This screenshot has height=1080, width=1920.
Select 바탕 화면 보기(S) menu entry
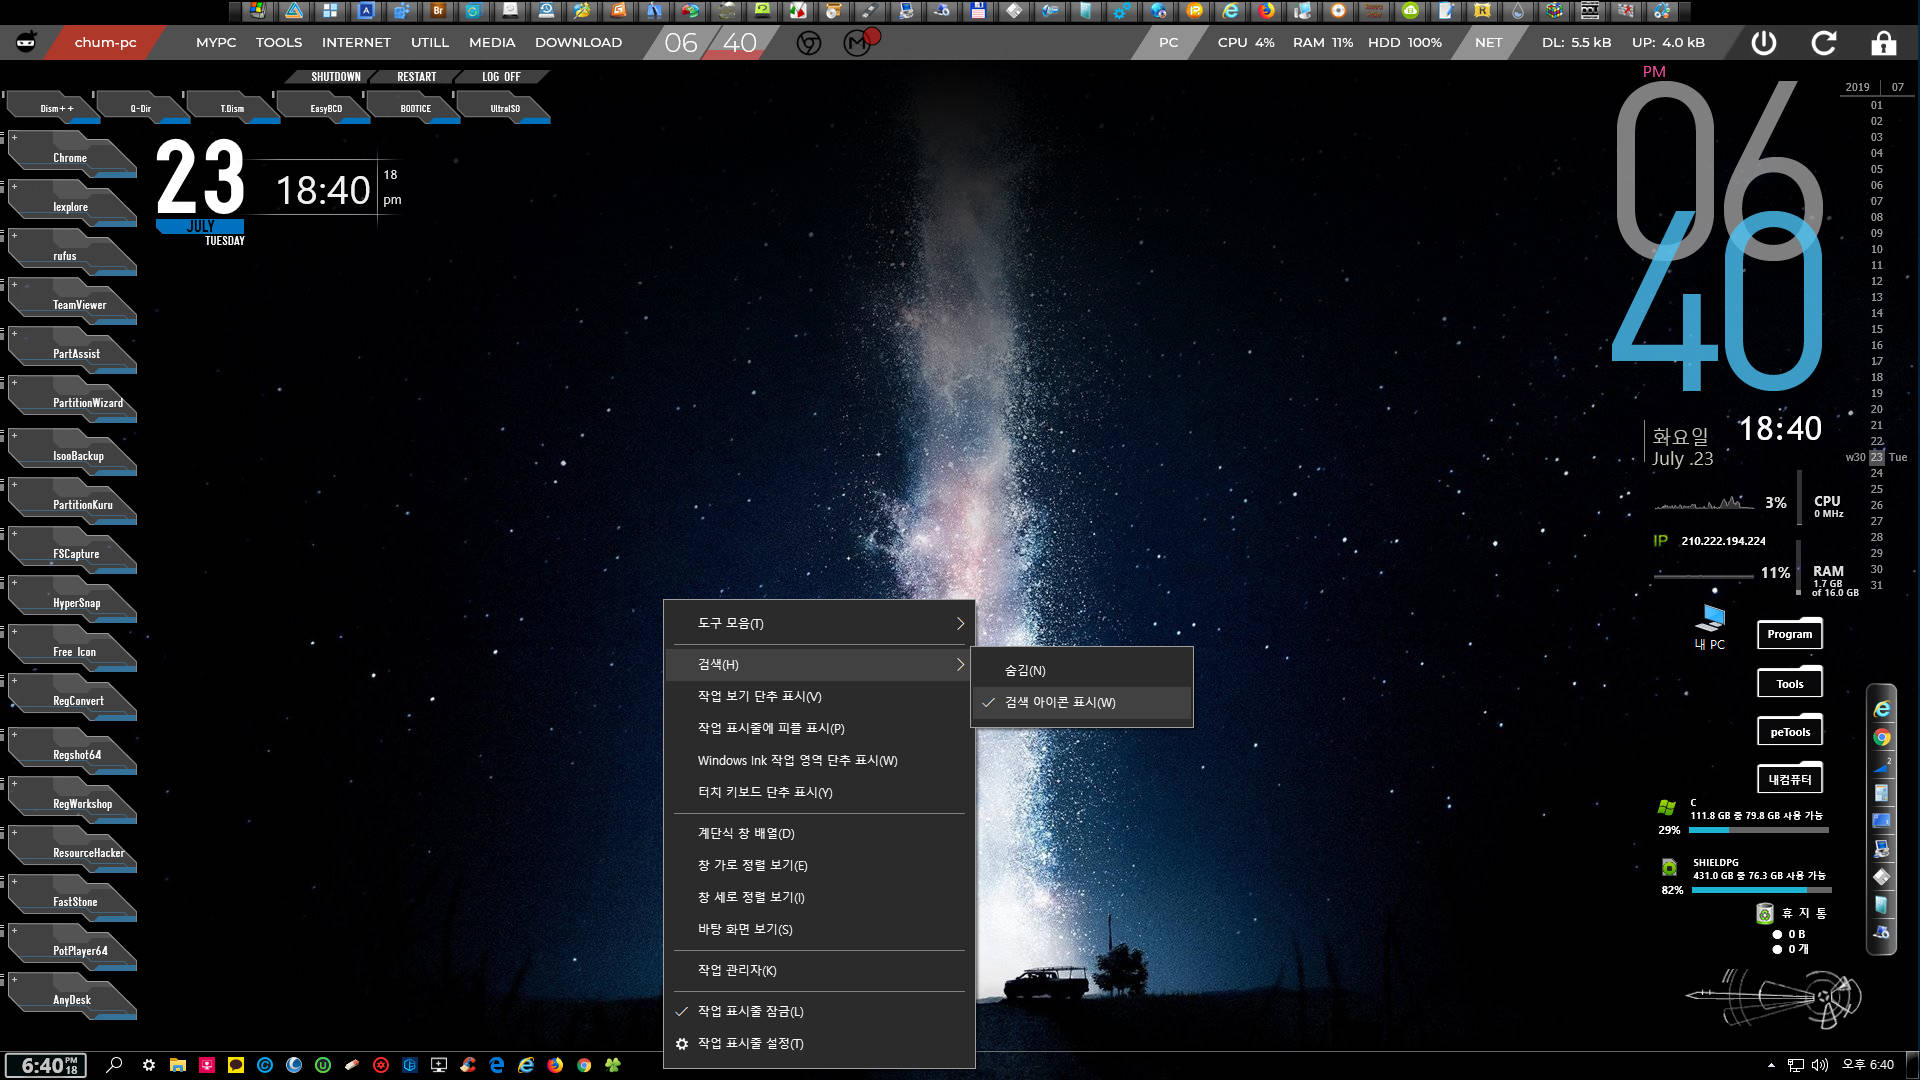tap(820, 929)
